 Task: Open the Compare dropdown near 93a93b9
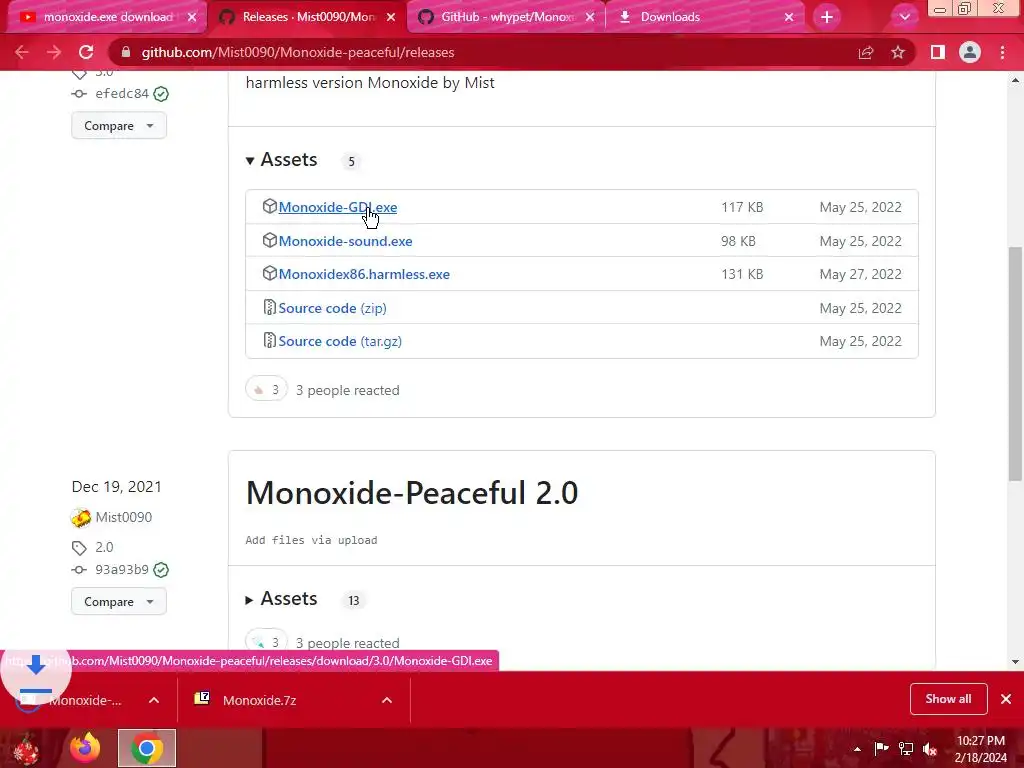pos(119,601)
